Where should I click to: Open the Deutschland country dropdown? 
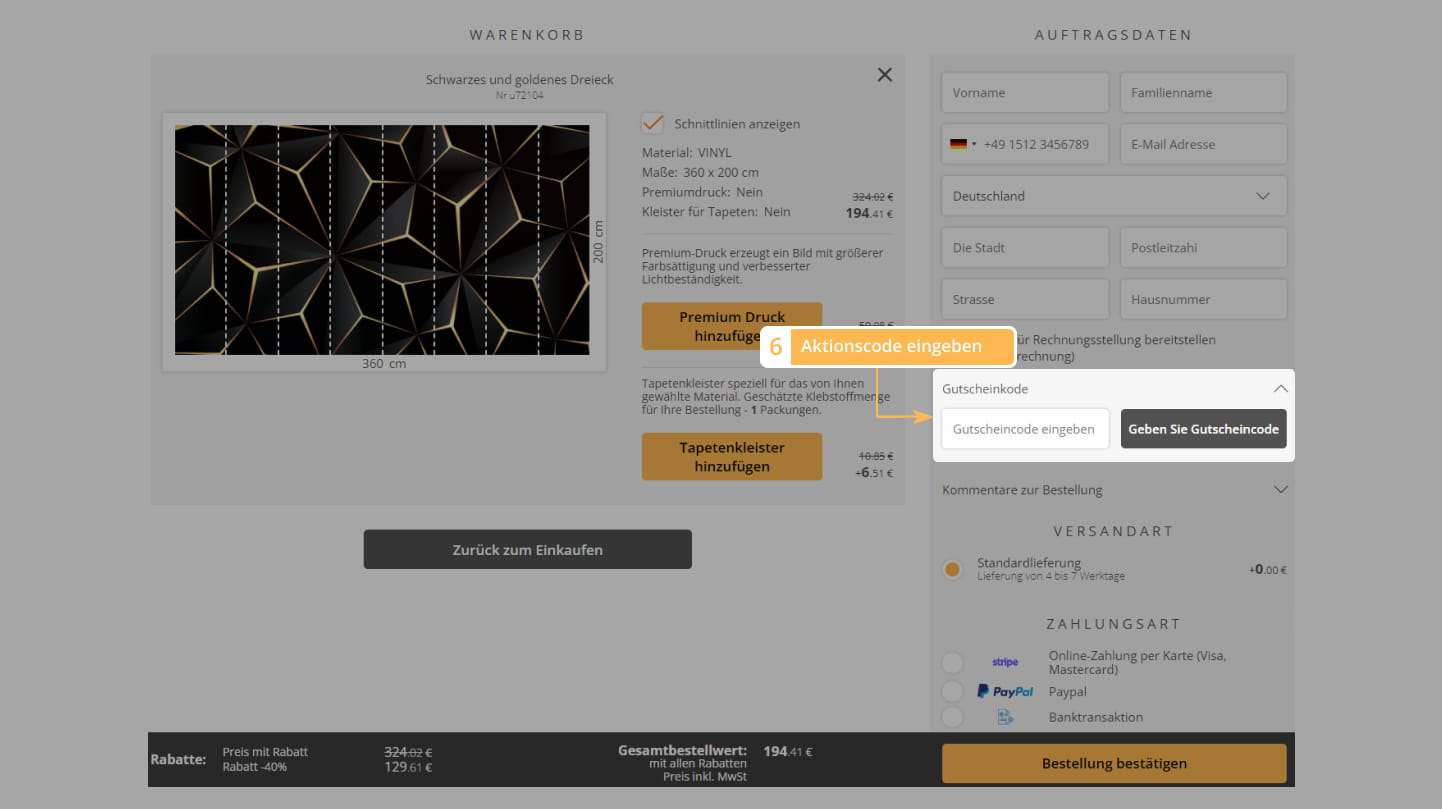(1113, 196)
